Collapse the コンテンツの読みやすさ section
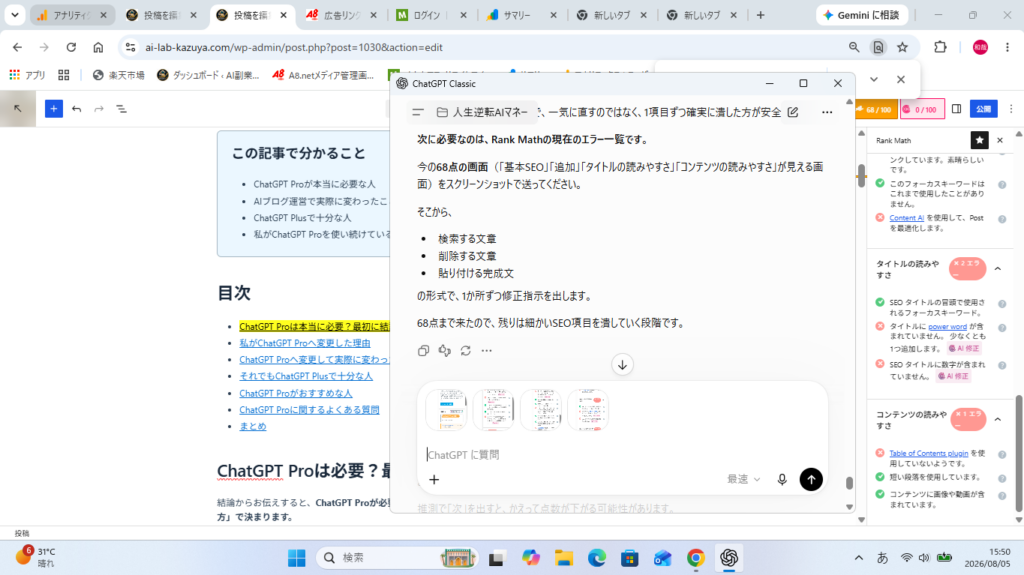 [998, 419]
